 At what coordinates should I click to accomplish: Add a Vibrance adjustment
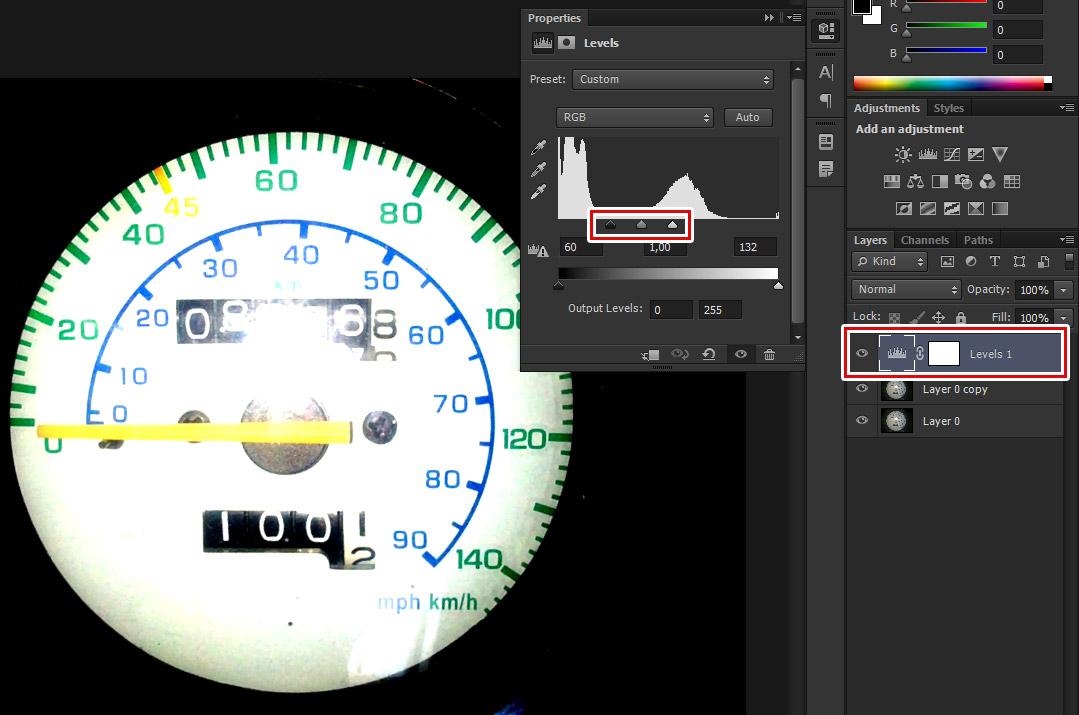click(1000, 154)
